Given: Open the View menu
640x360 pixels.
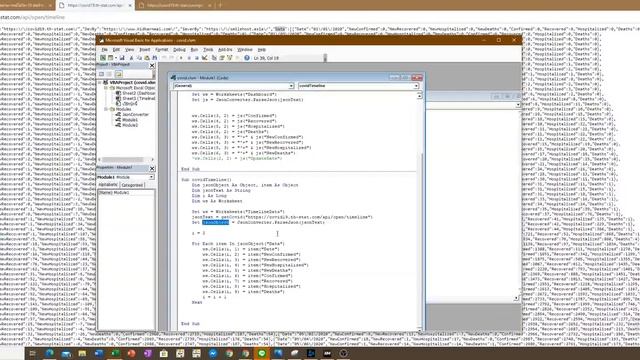Looking at the screenshot, I should pos(129,49).
